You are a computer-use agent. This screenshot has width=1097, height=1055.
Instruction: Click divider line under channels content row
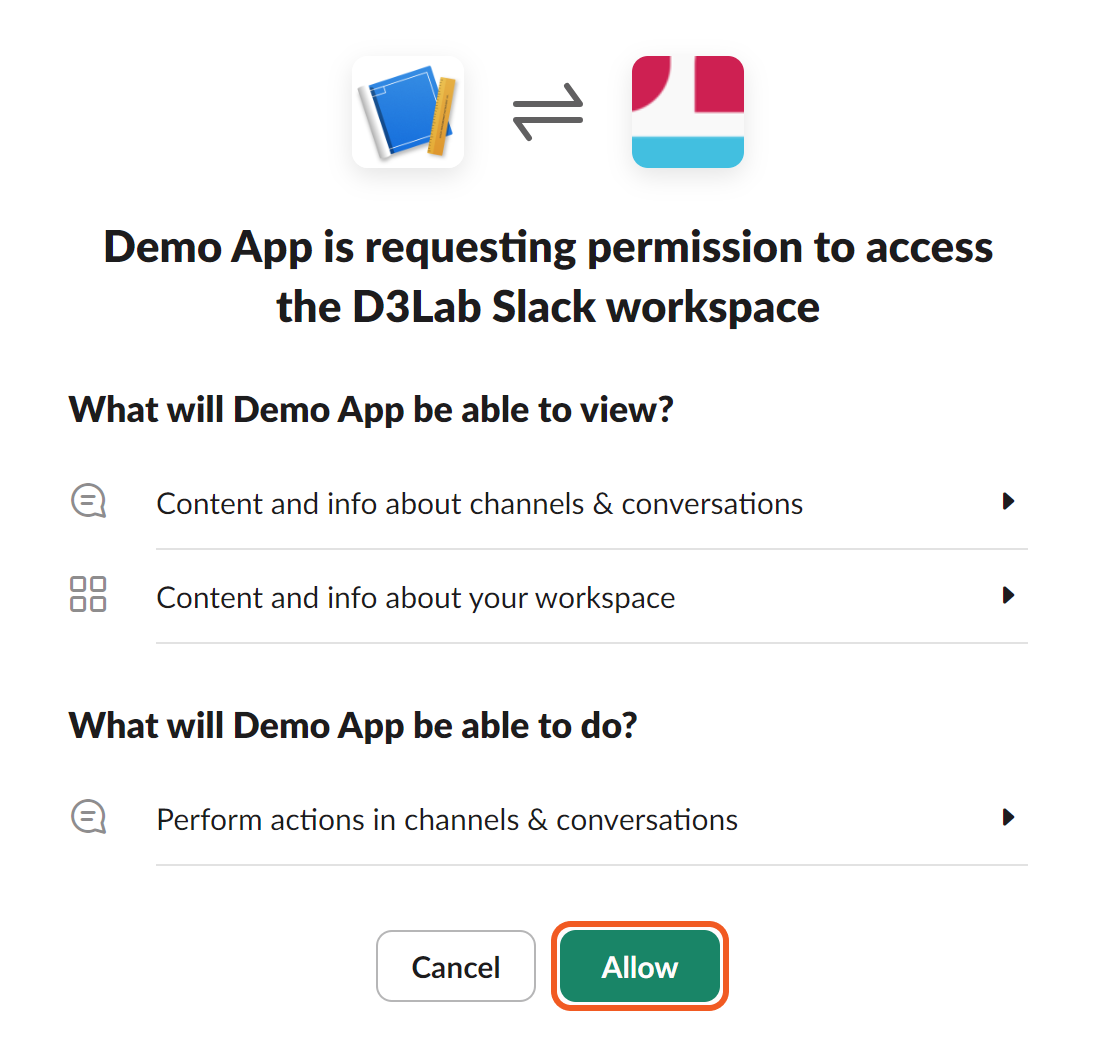click(591, 549)
